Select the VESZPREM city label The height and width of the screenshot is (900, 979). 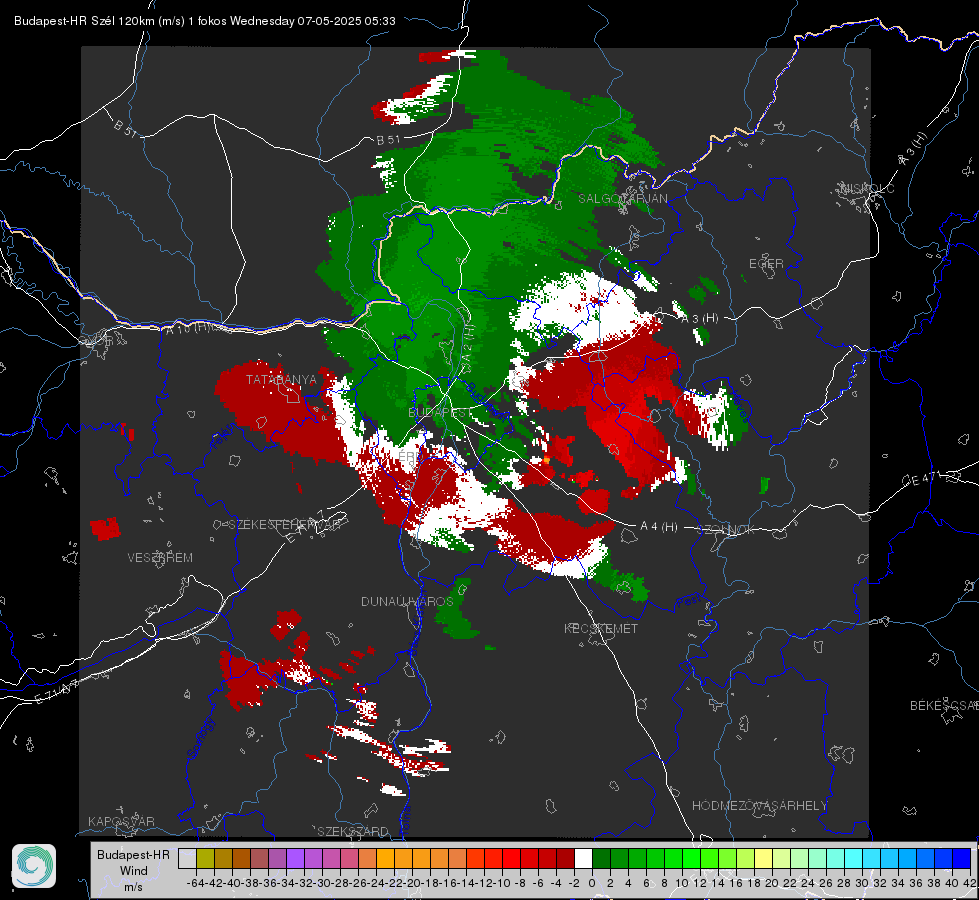coord(160,558)
